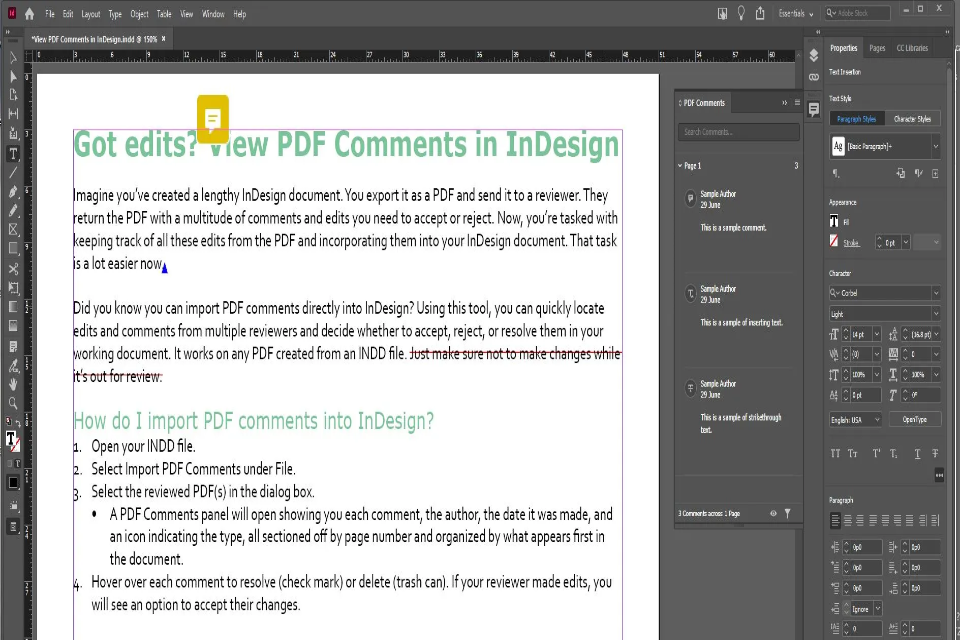Screen dimensions: 960x640
Task: Activate the Selection tool
Action: [13, 57]
